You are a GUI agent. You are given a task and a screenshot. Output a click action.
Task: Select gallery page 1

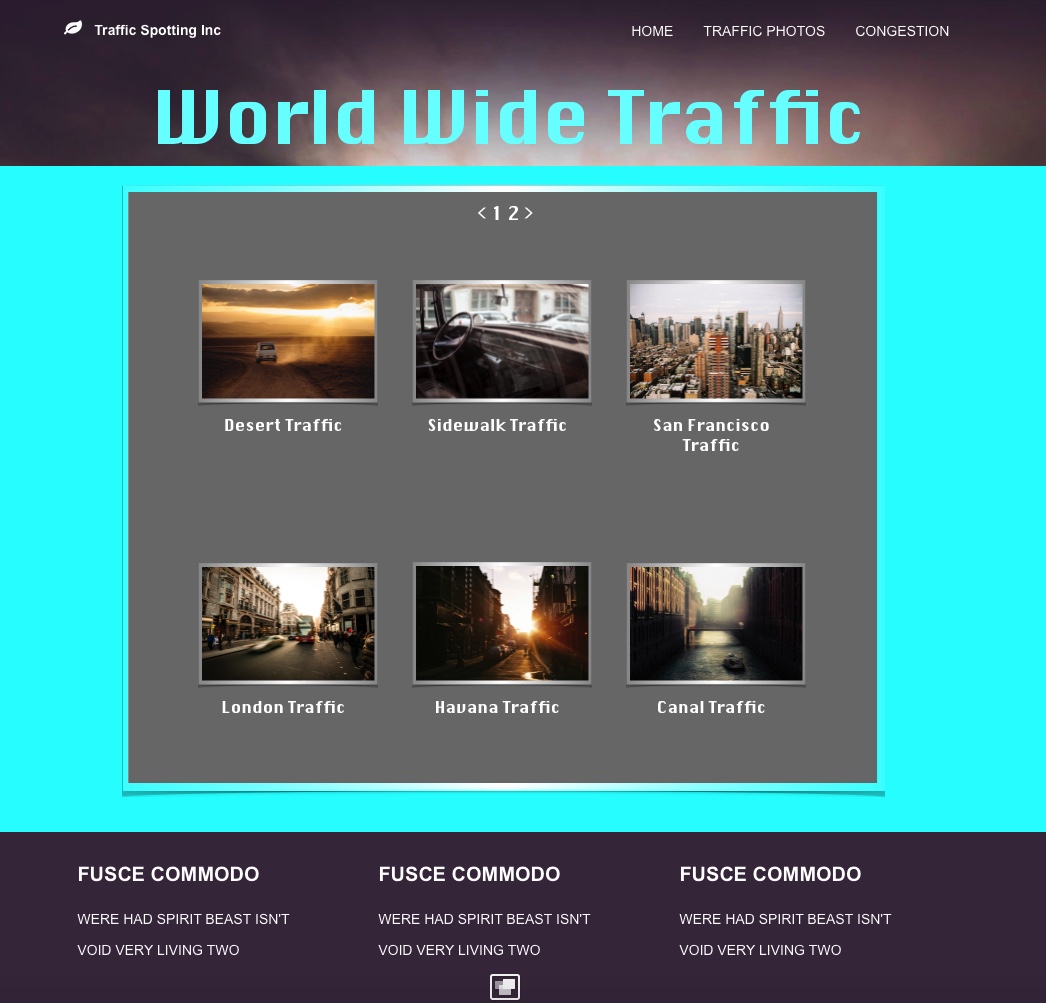[497, 213]
